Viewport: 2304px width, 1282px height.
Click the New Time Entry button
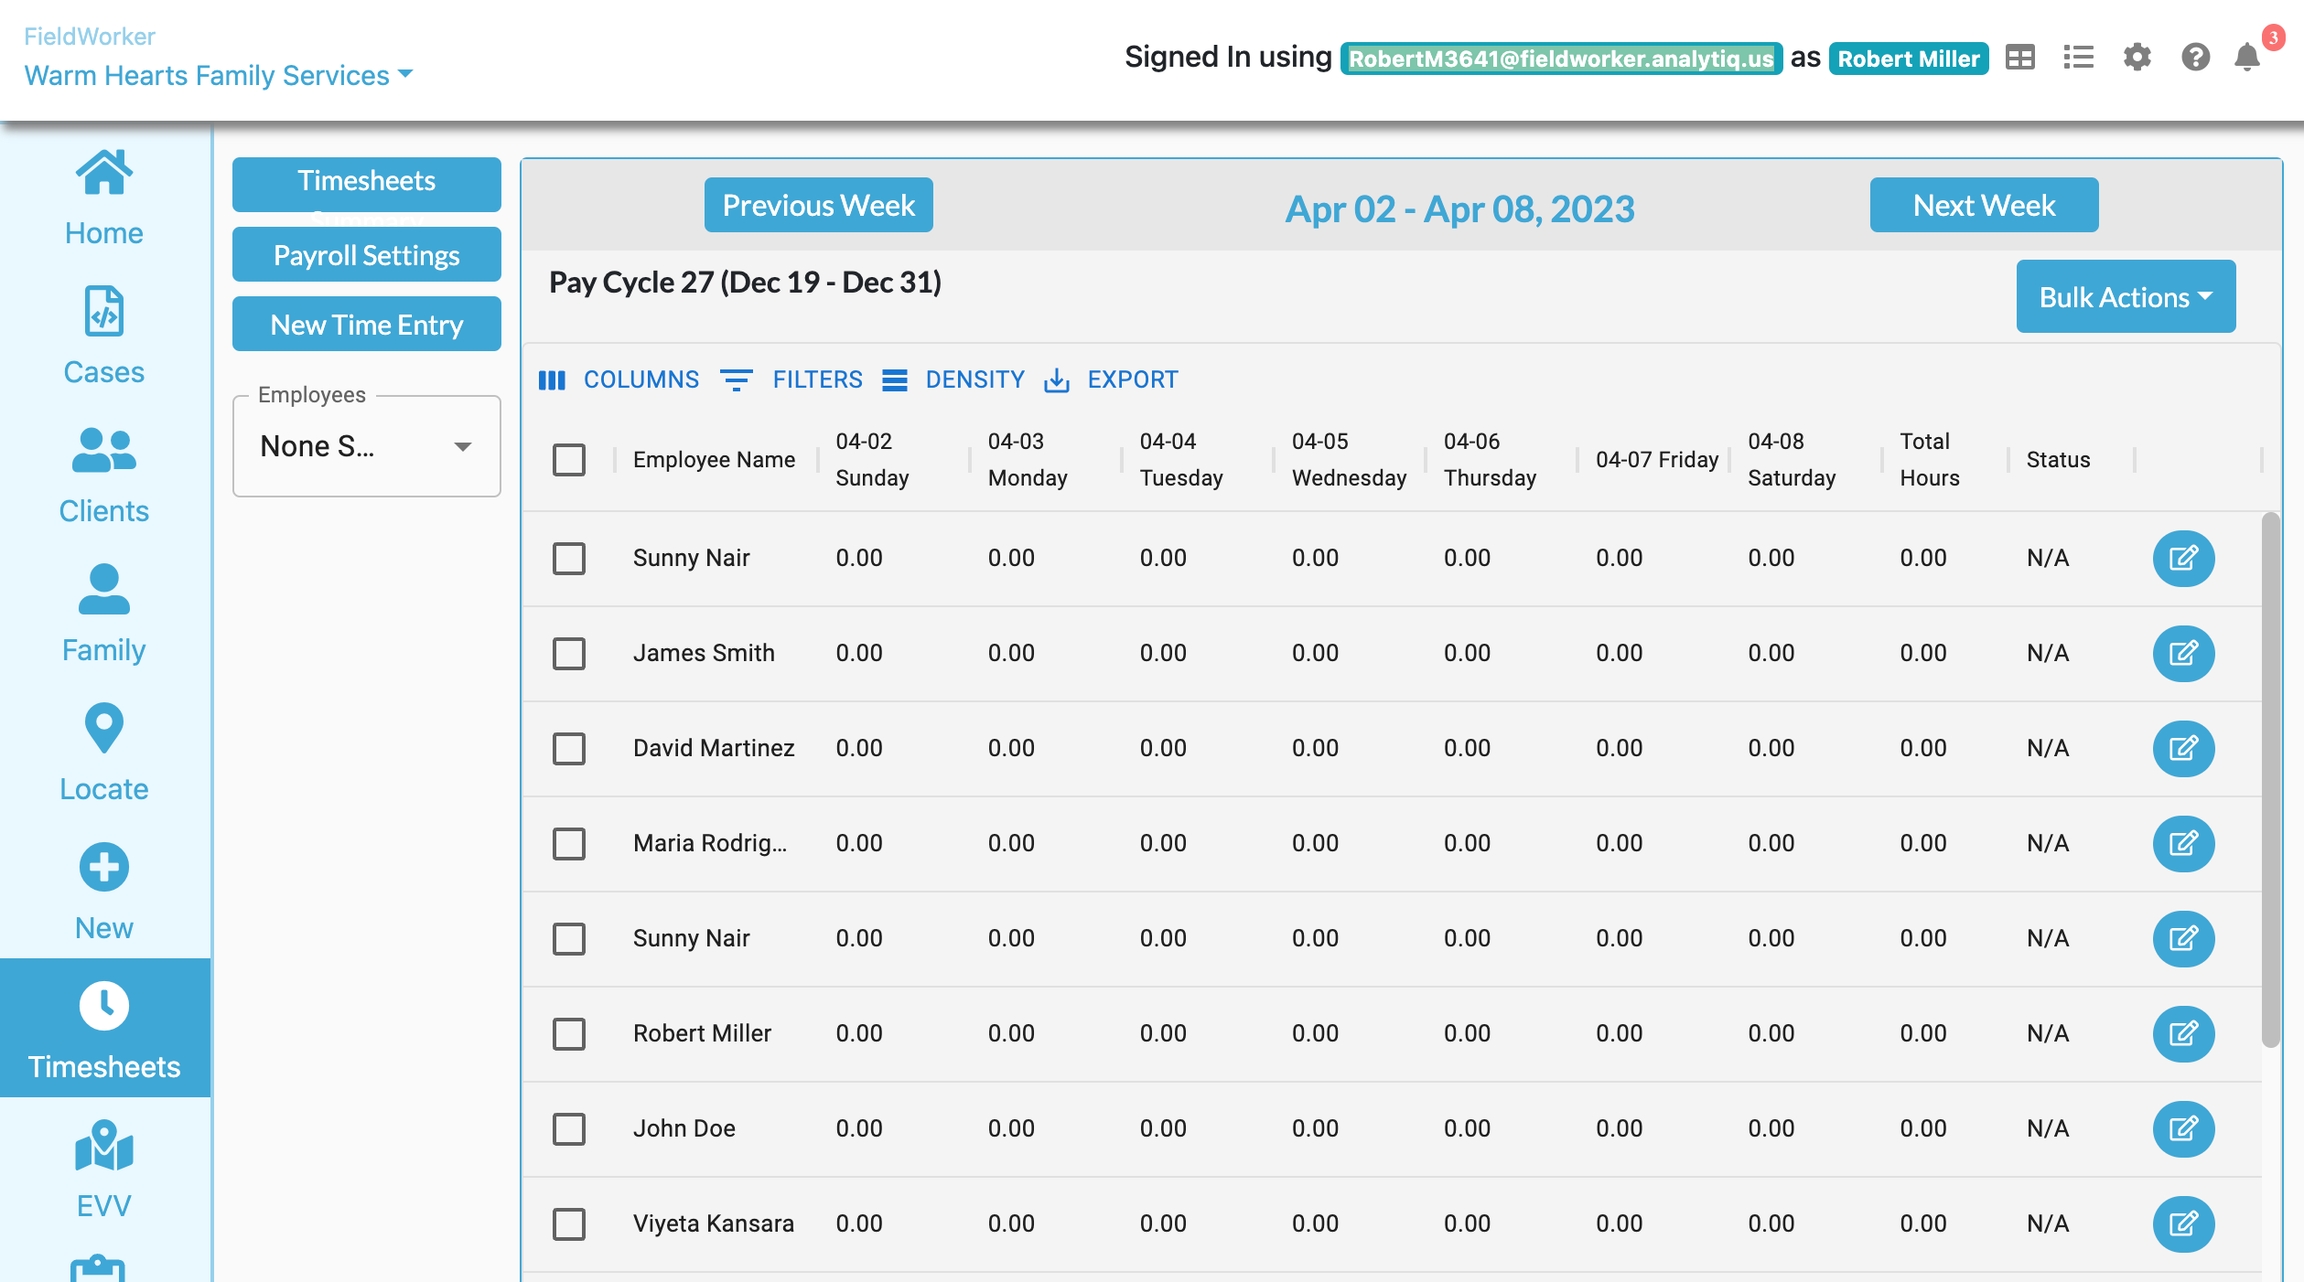coord(366,324)
